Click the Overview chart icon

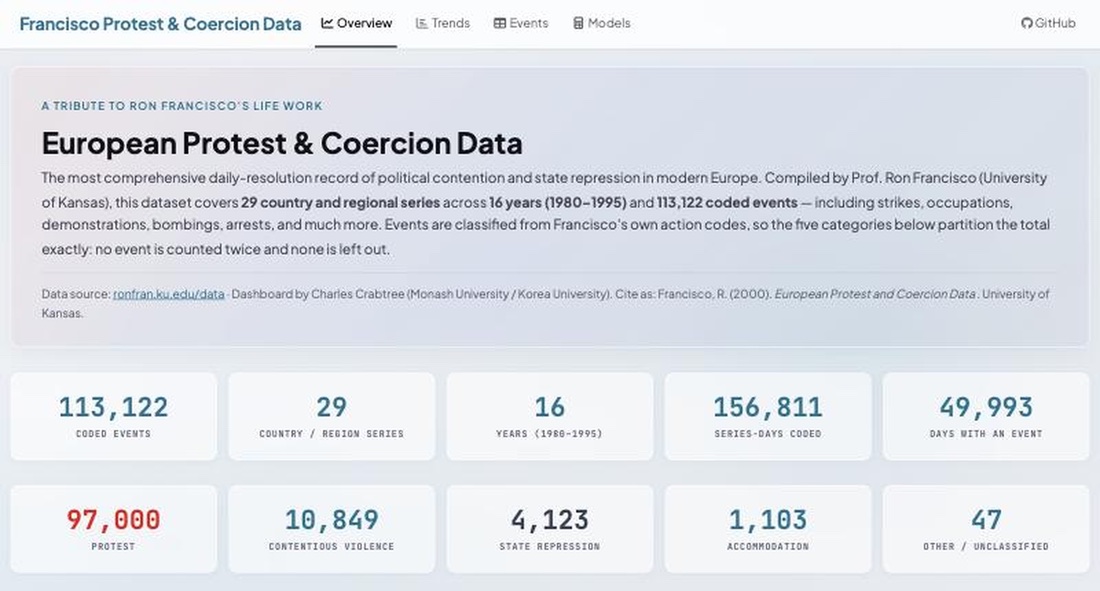tap(327, 23)
